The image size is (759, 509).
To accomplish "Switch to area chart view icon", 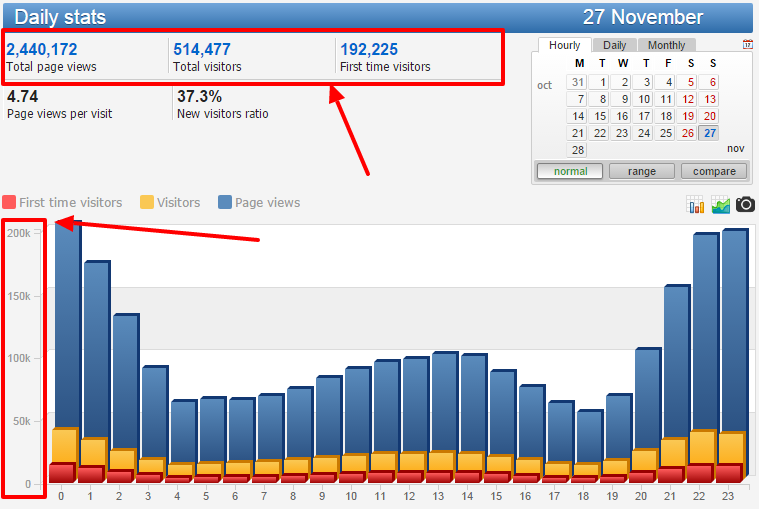I will point(720,205).
